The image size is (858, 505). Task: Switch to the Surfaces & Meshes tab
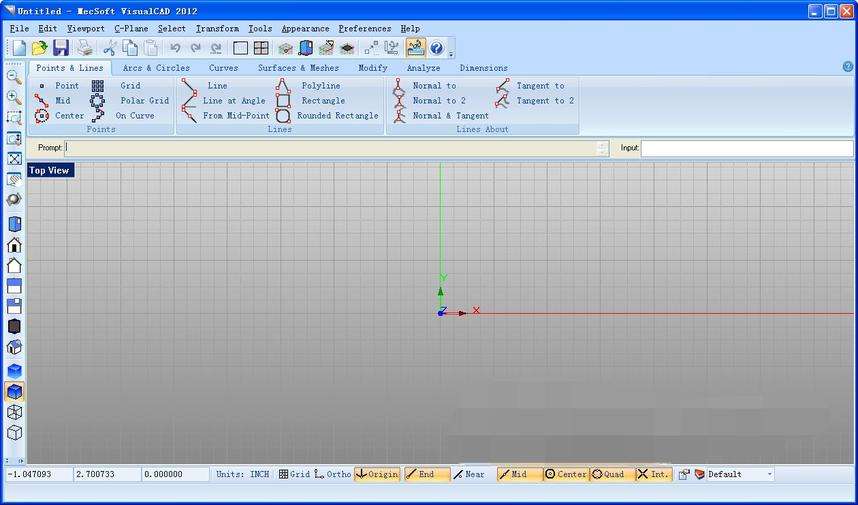[x=298, y=68]
